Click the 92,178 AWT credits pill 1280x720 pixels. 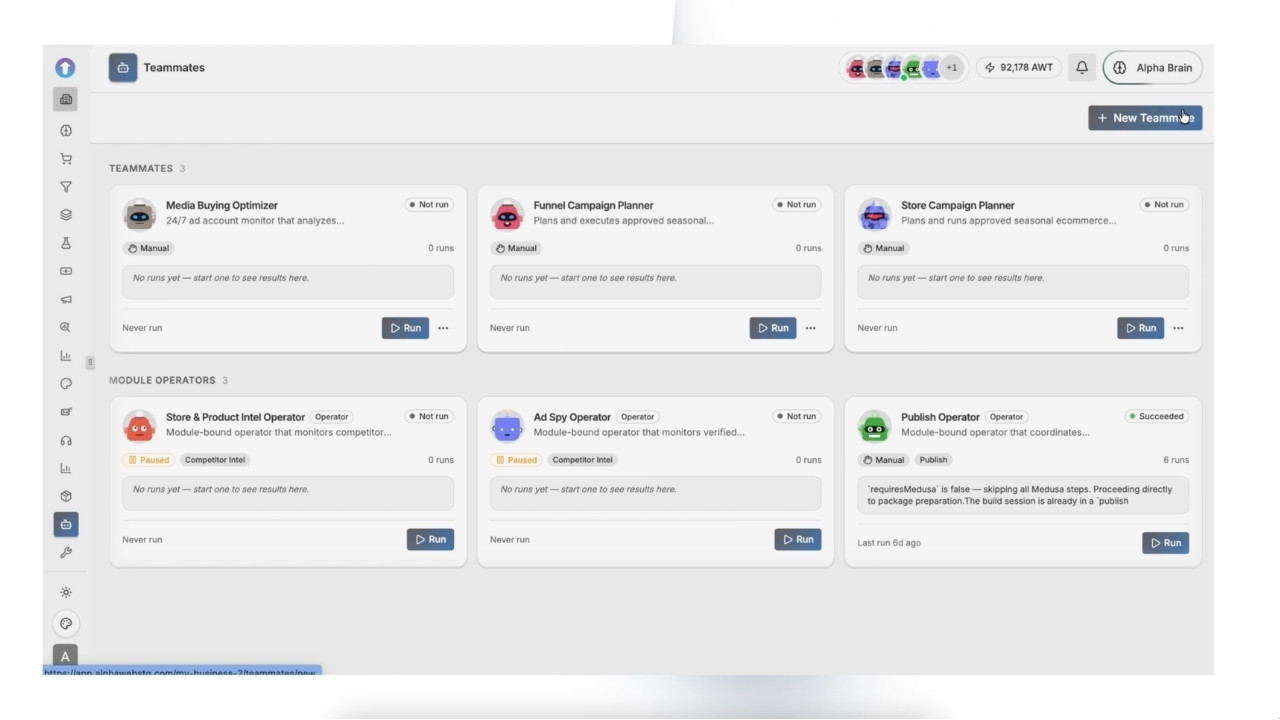pyautogui.click(x=1019, y=67)
